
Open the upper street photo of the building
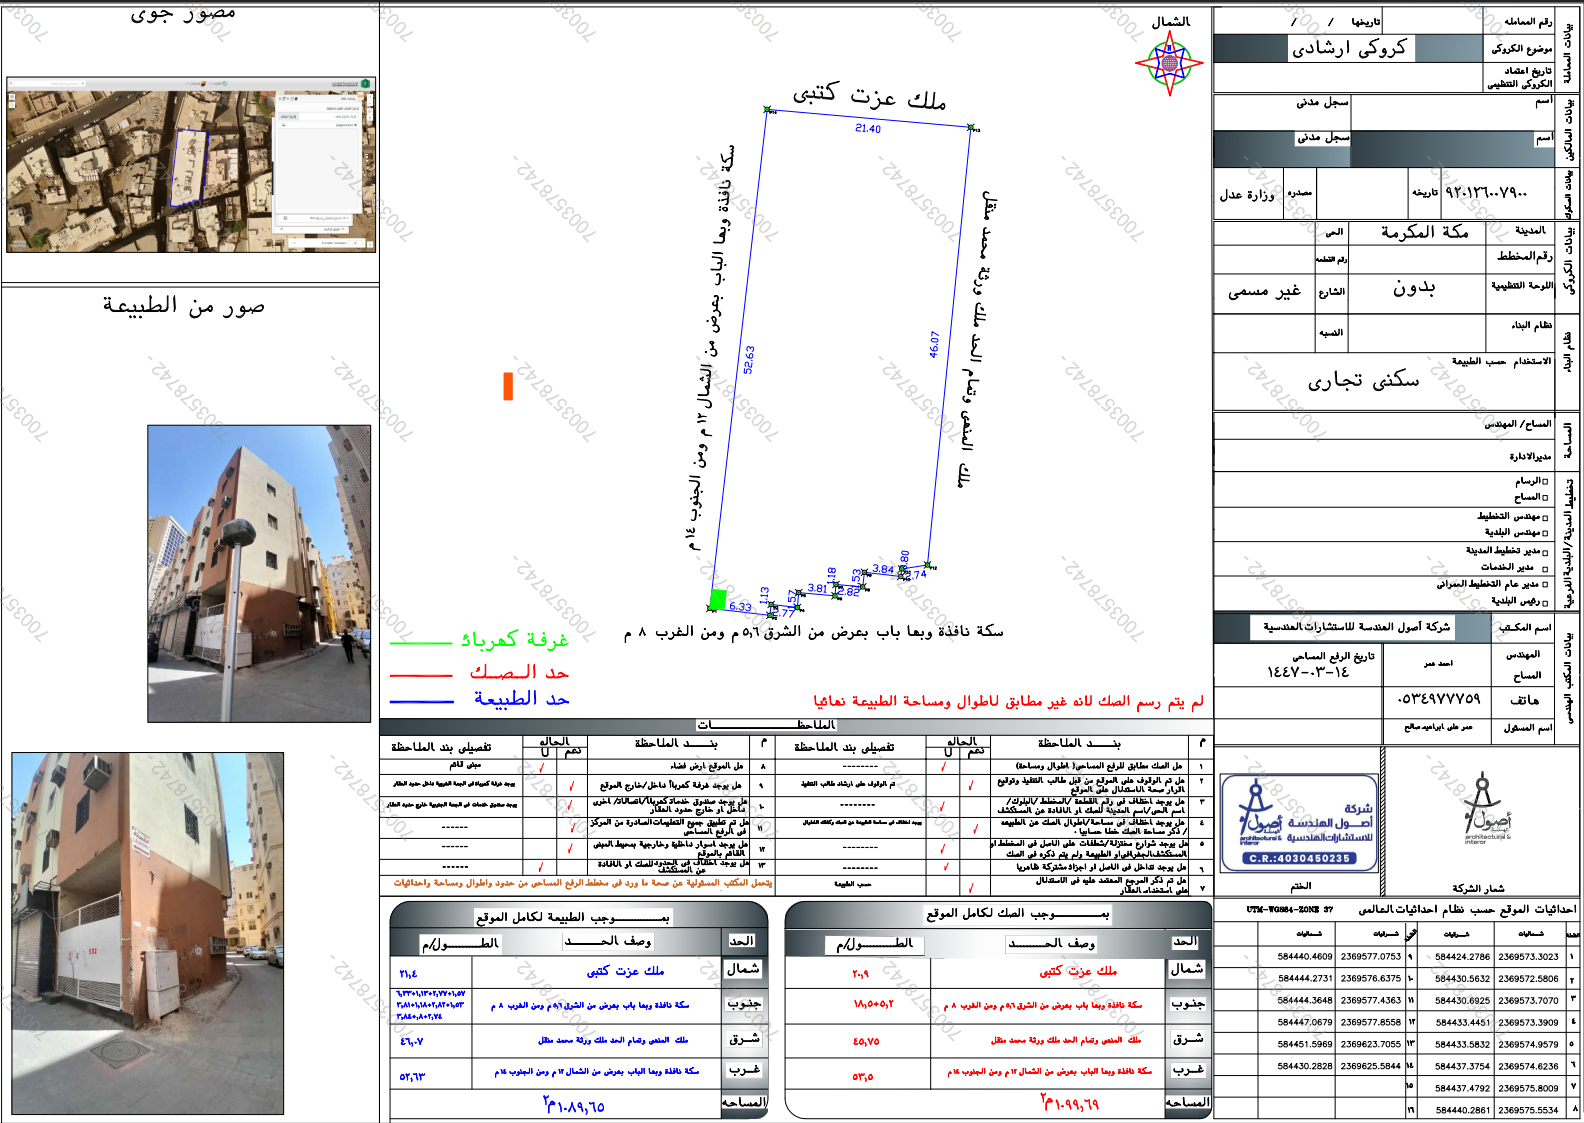[259, 573]
